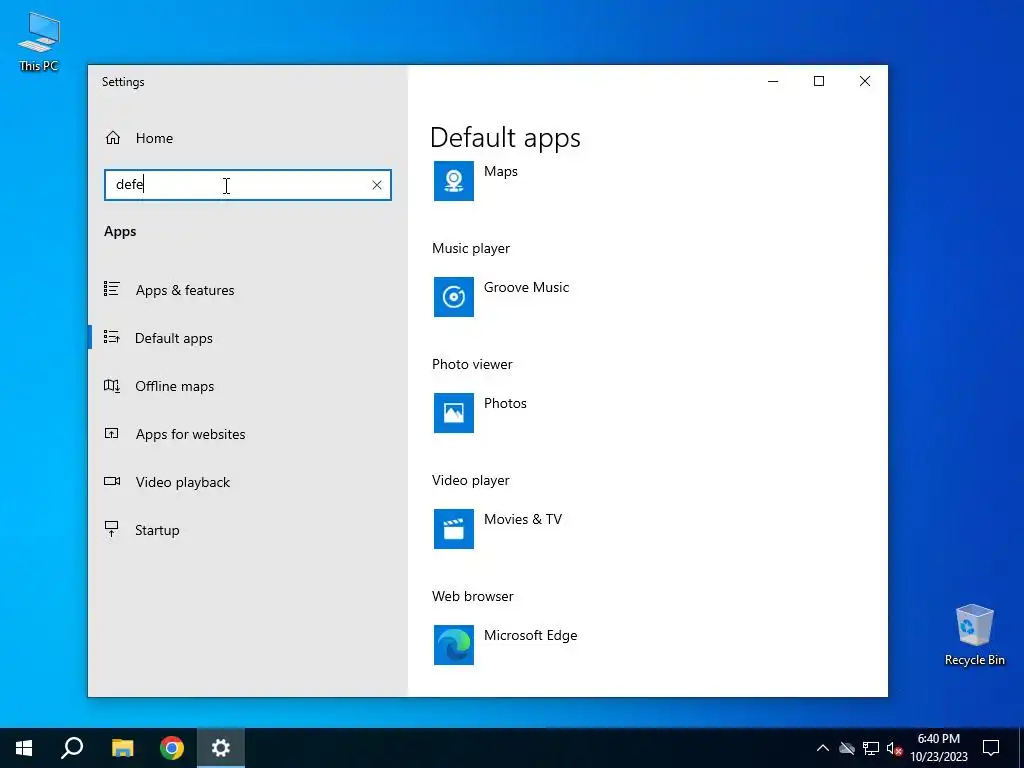Click the Default apps page title

point(505,138)
